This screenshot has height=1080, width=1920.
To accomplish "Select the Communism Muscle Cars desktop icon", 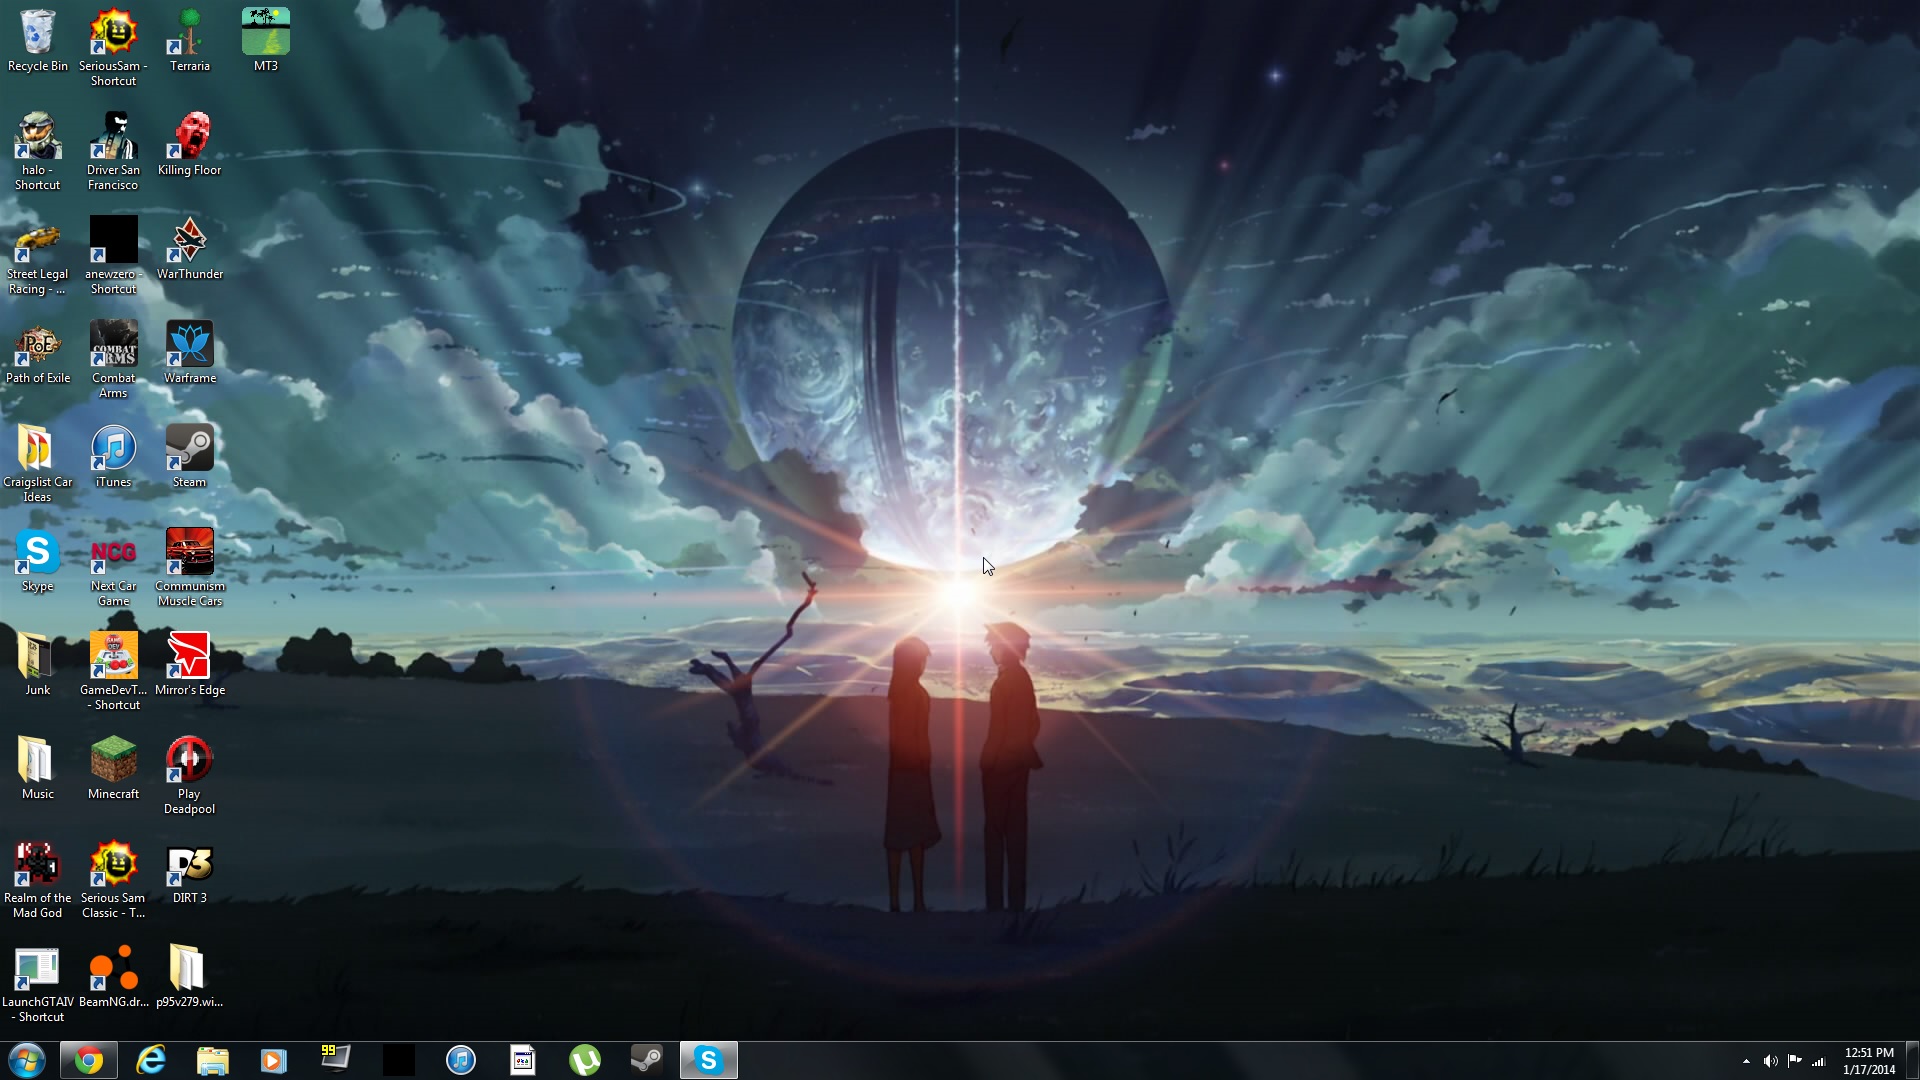I will click(190, 568).
